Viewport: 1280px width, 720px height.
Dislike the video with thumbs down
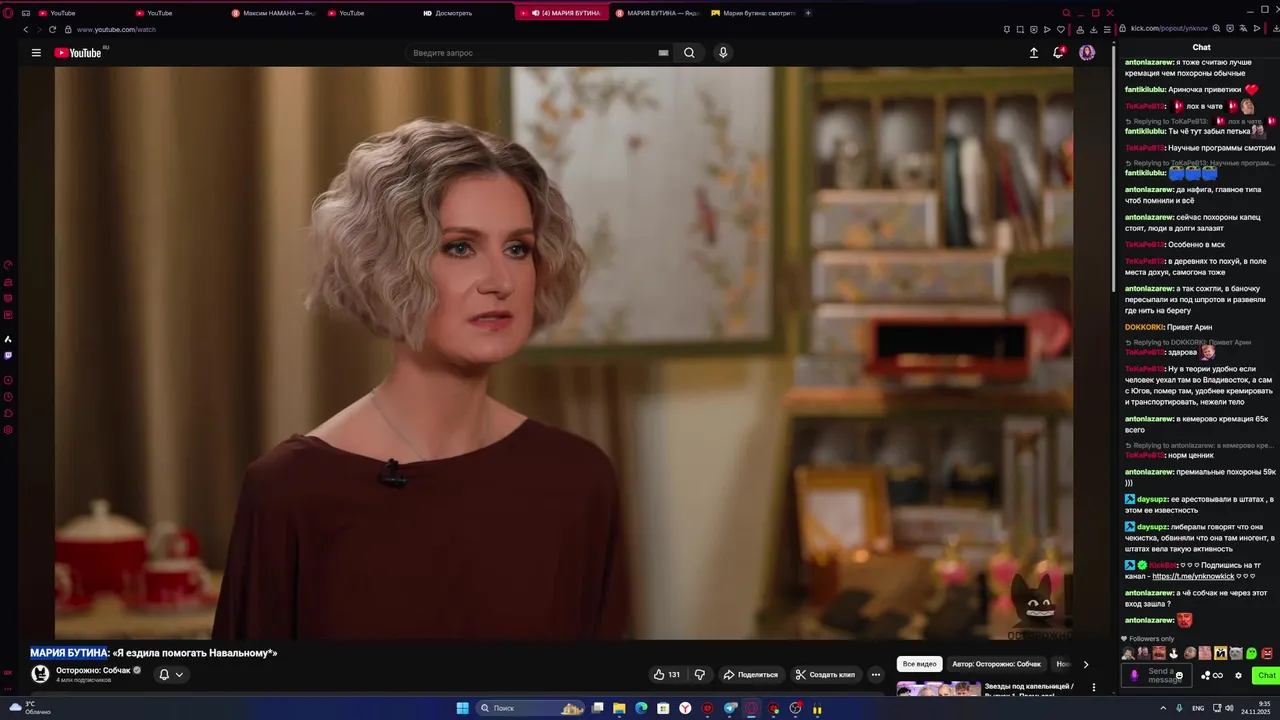(700, 675)
